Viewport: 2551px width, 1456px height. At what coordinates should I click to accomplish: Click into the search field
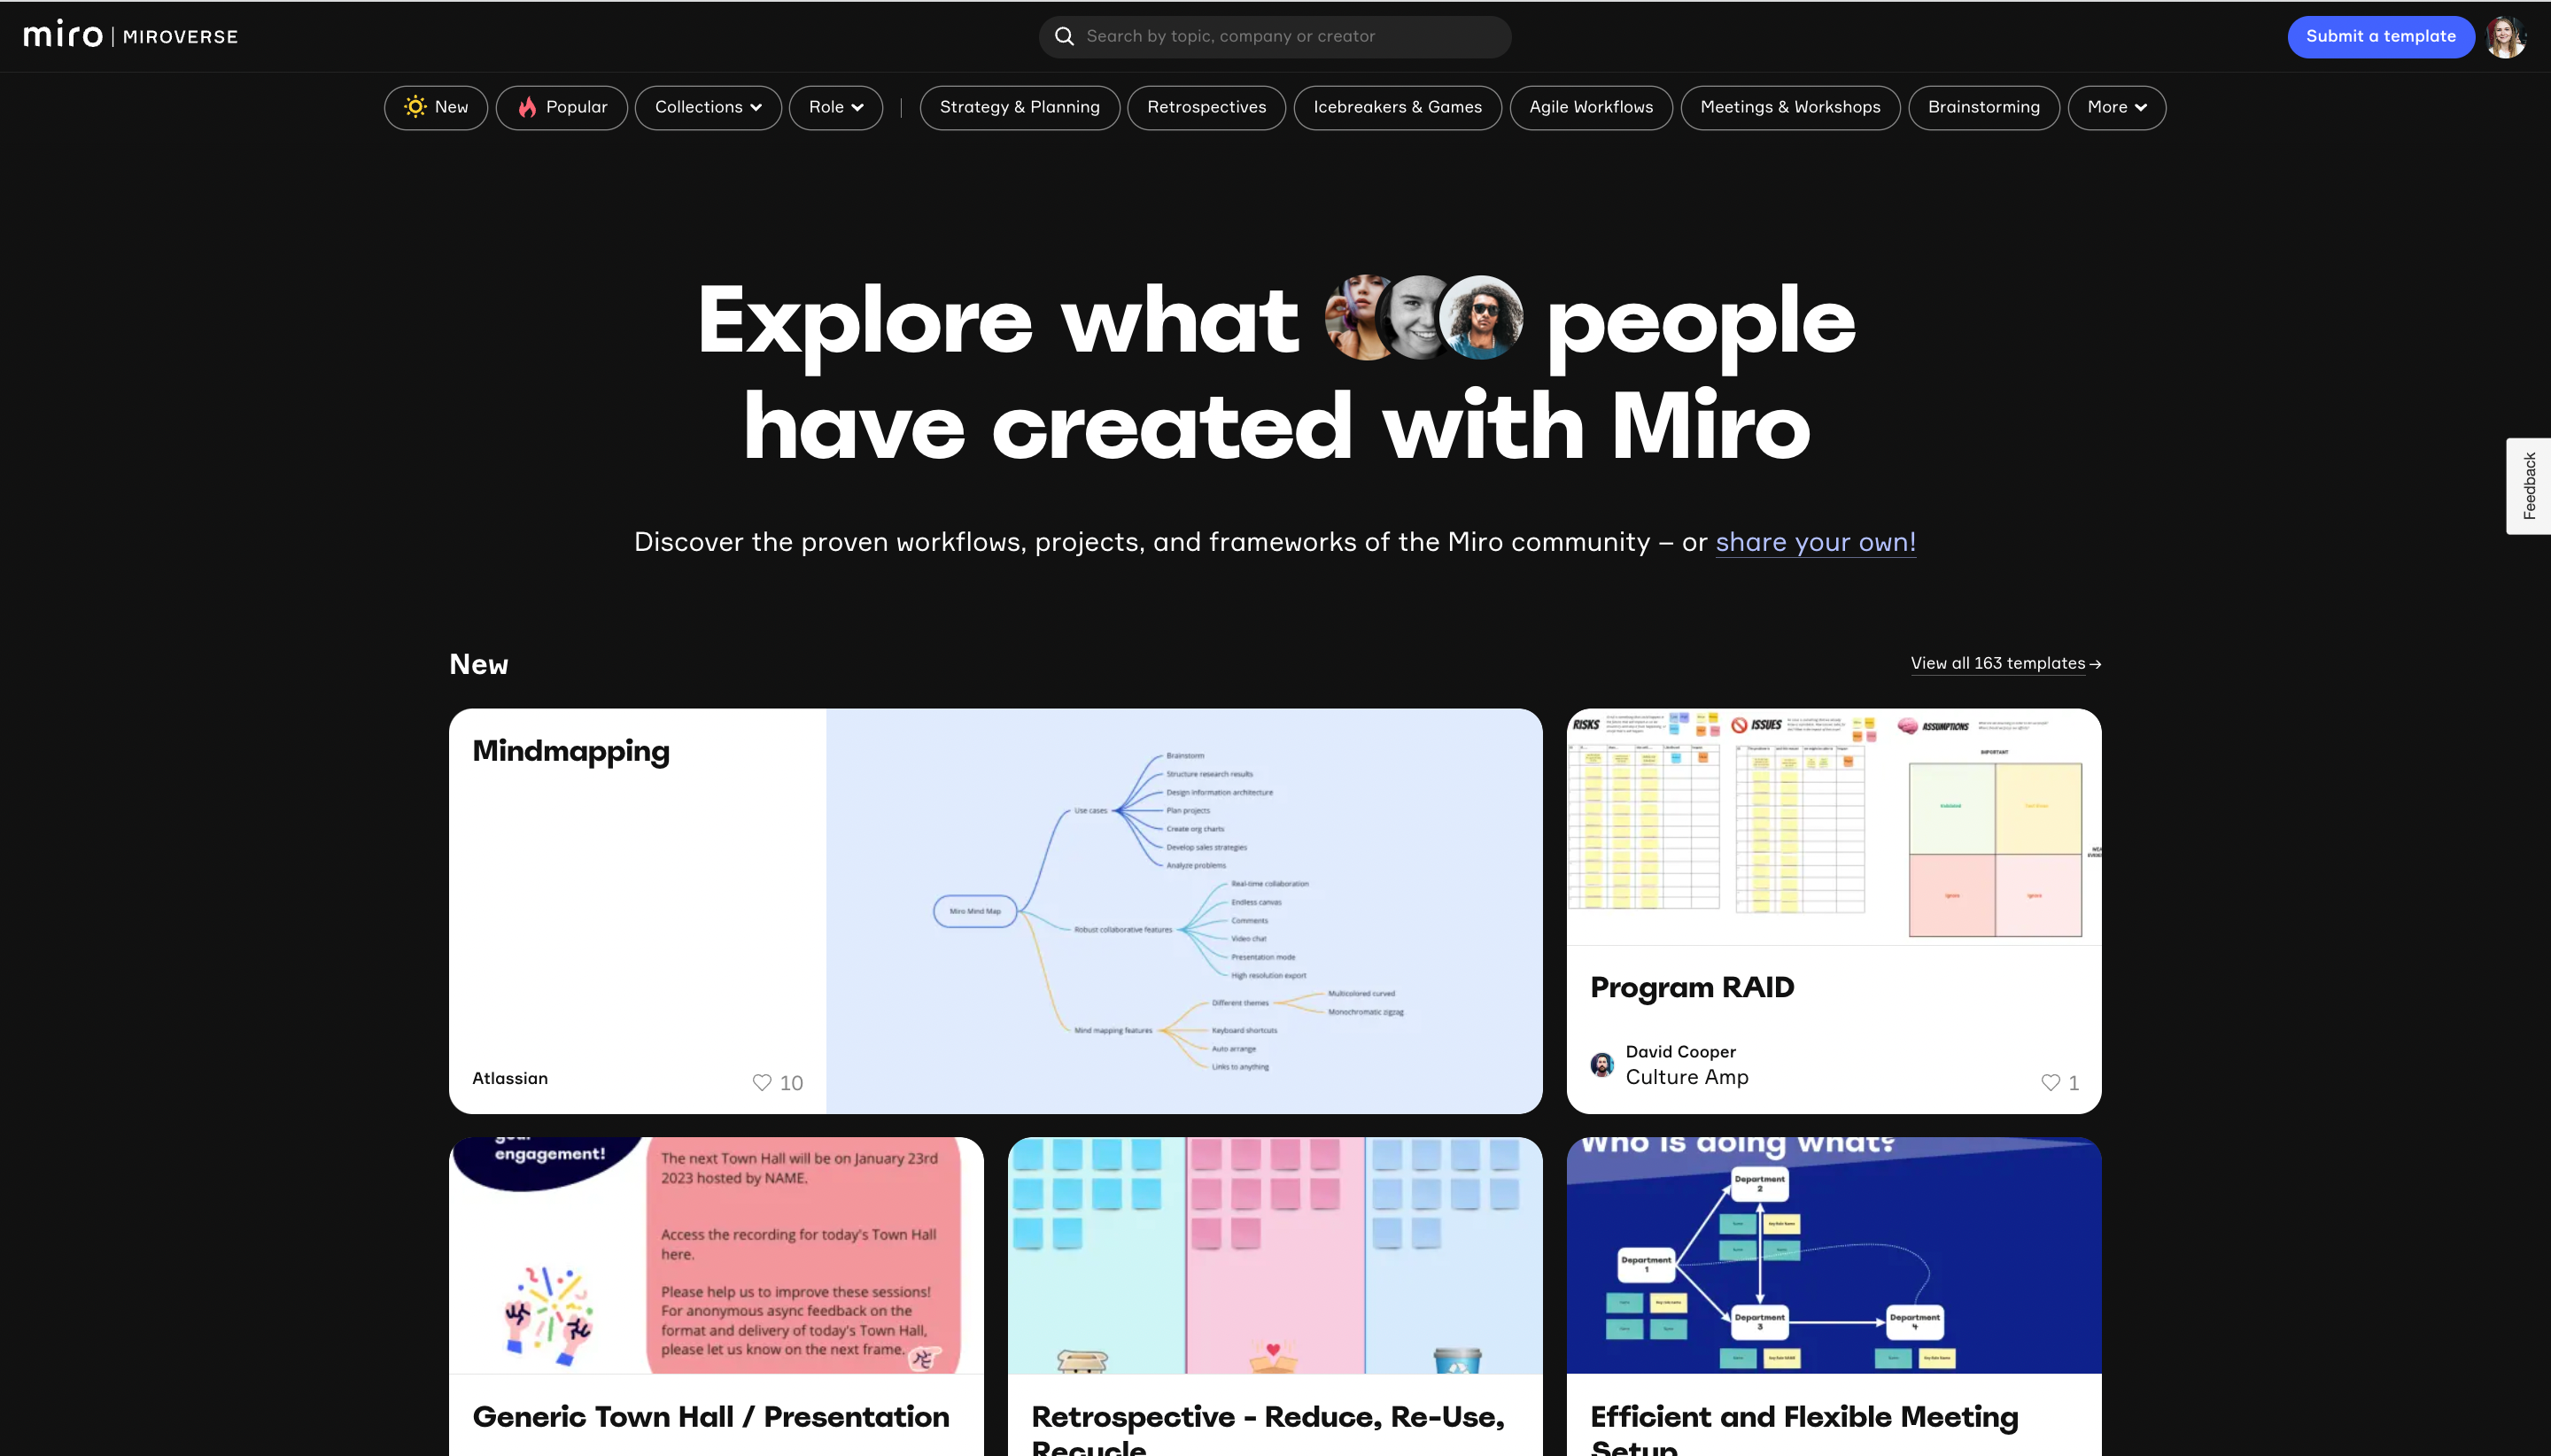[1275, 36]
